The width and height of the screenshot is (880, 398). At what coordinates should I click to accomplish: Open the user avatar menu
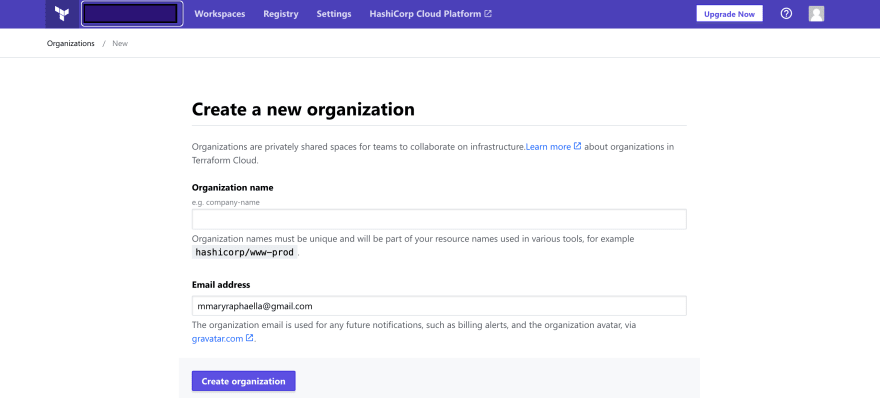tap(816, 14)
